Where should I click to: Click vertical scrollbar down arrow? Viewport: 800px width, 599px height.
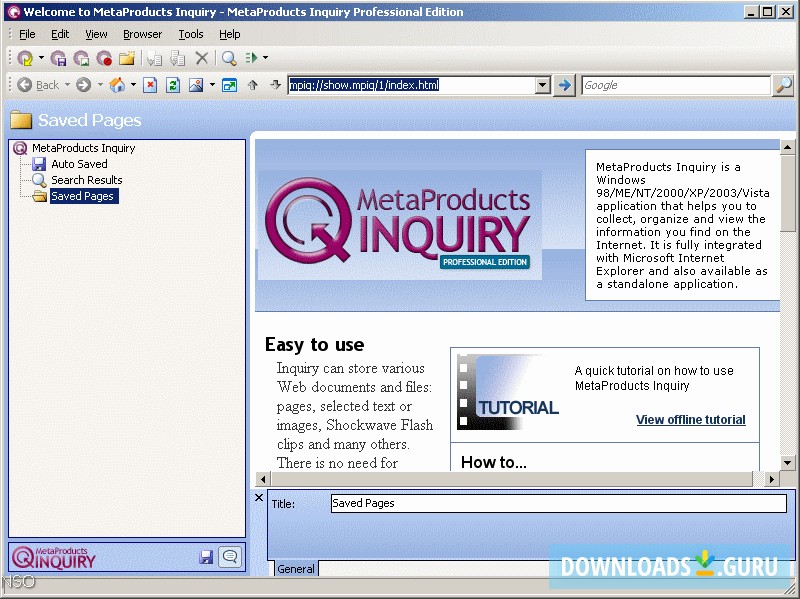click(787, 463)
